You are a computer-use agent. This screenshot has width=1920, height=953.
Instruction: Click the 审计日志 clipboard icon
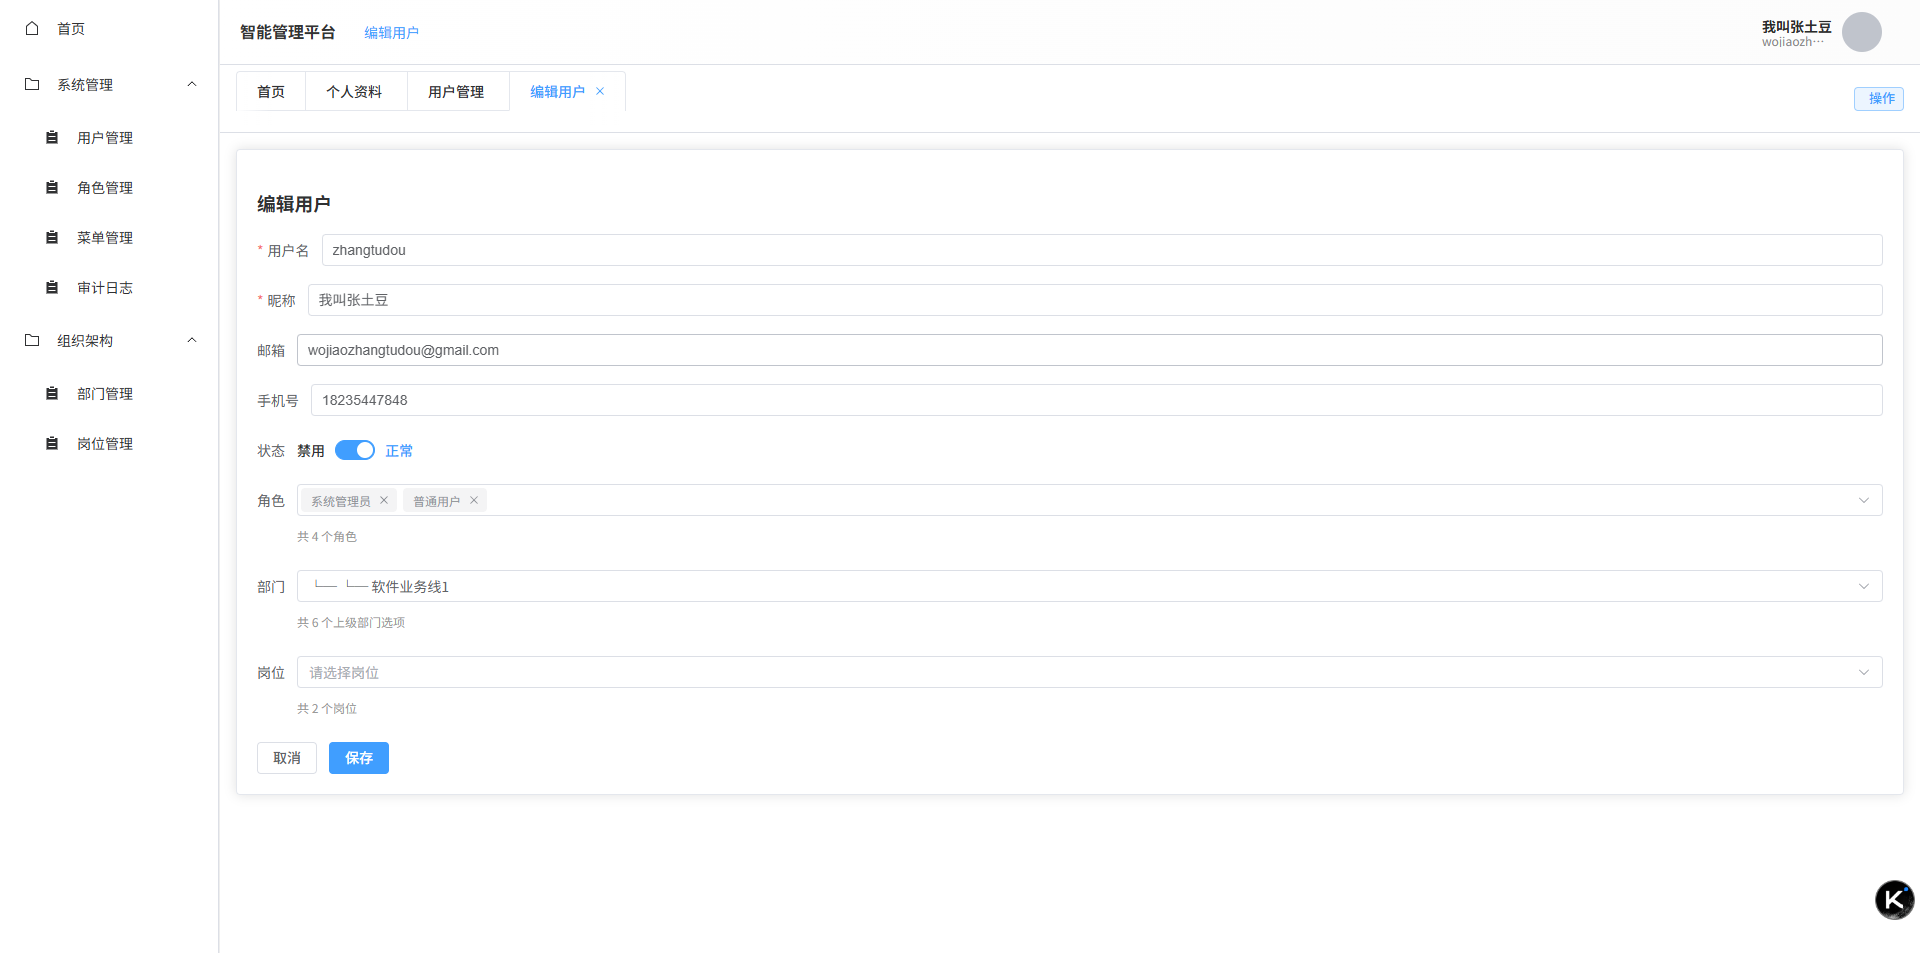(x=52, y=287)
